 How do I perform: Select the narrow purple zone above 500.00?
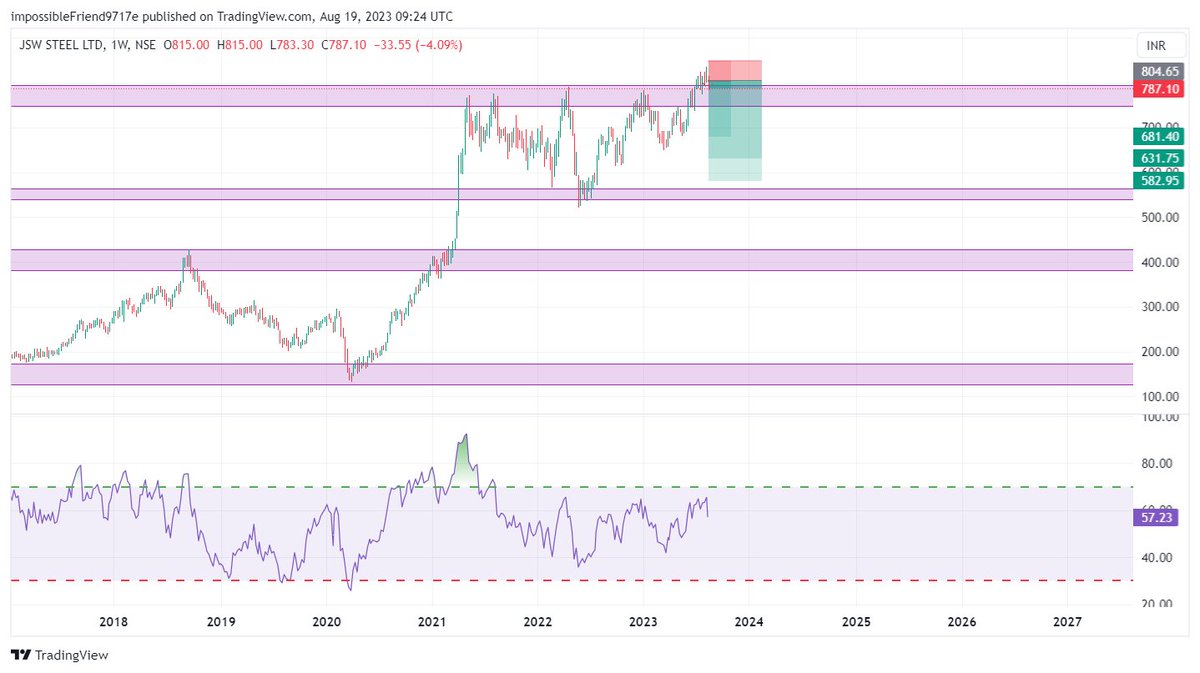pos(572,194)
